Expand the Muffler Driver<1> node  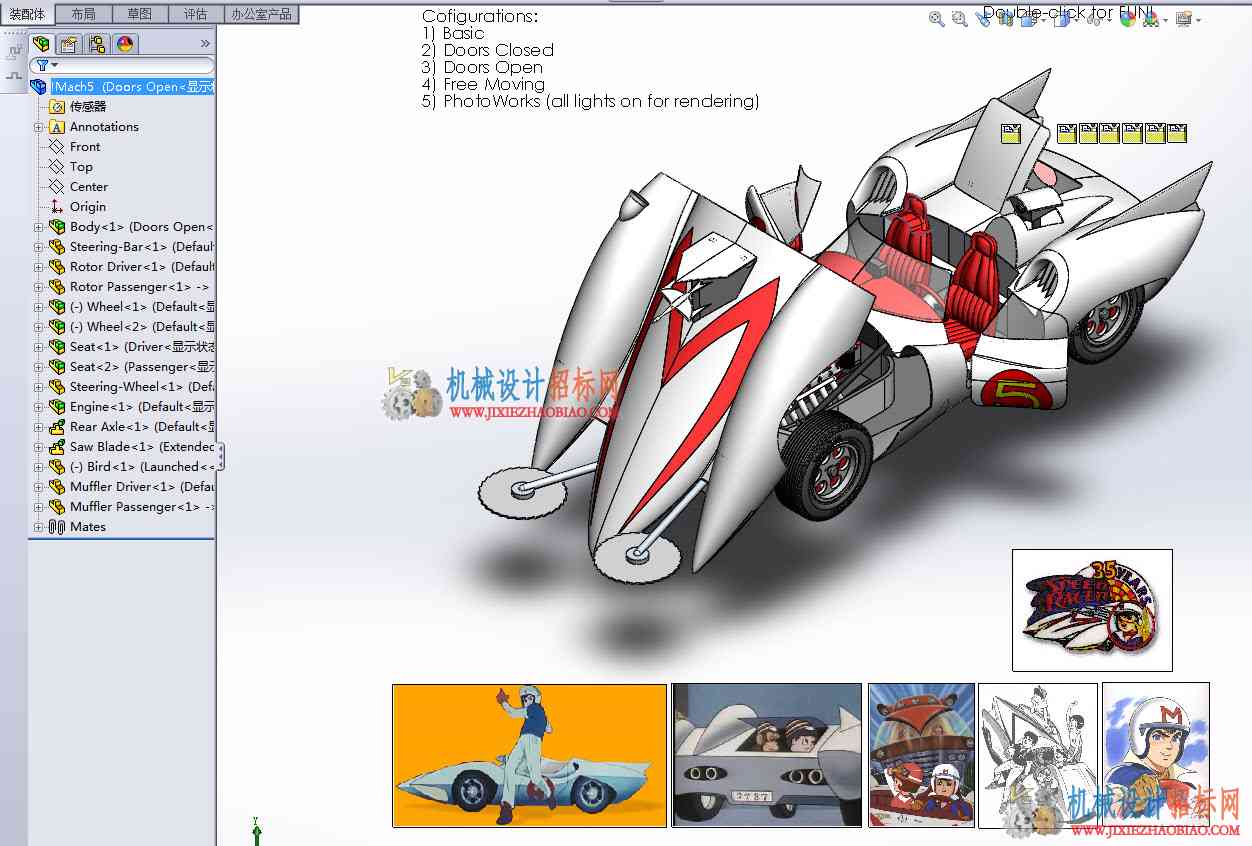[39, 487]
